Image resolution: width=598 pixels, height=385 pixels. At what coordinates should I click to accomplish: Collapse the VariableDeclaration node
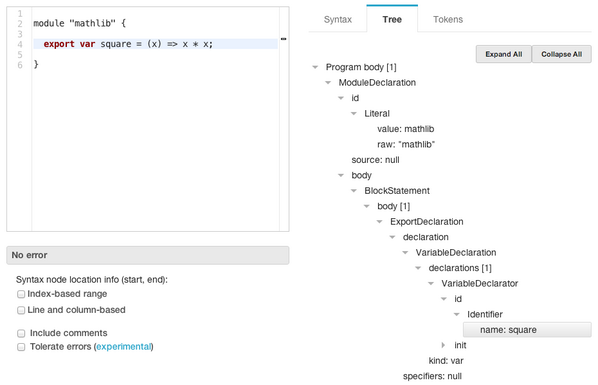(405, 252)
